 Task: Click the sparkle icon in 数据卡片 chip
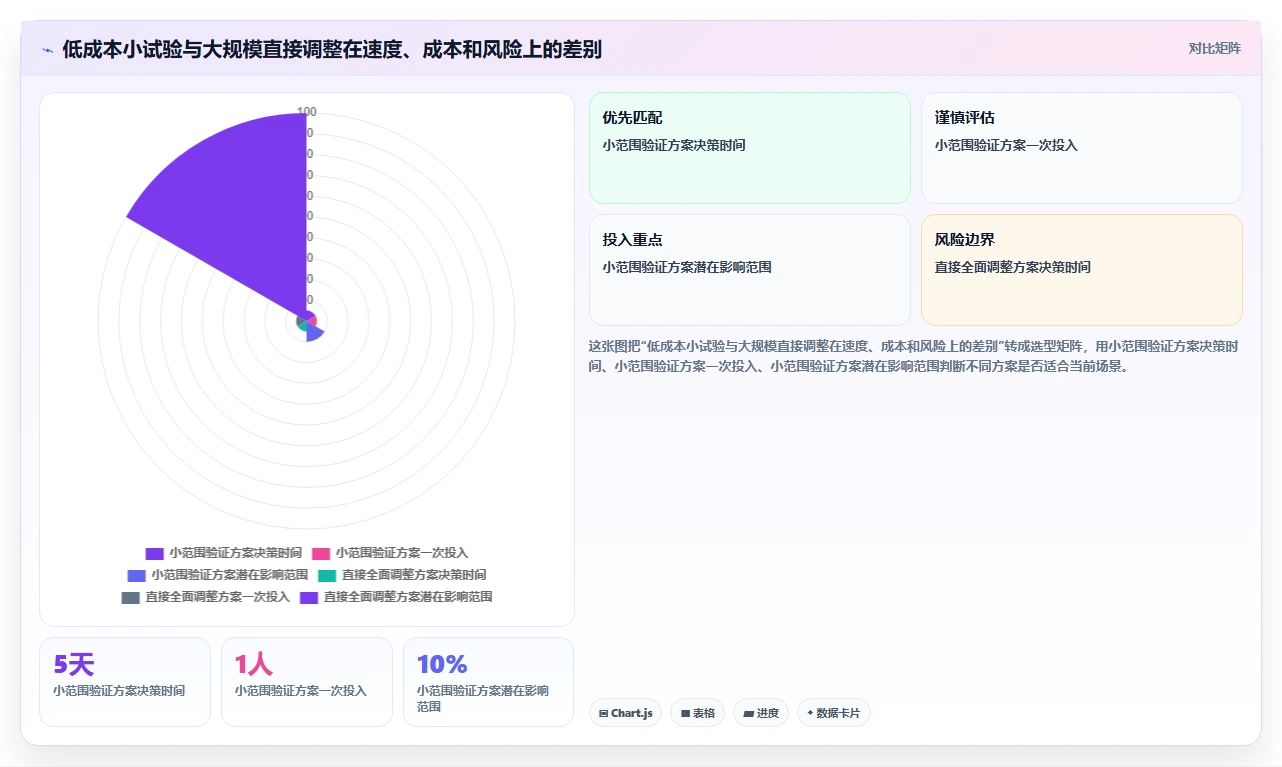click(810, 713)
